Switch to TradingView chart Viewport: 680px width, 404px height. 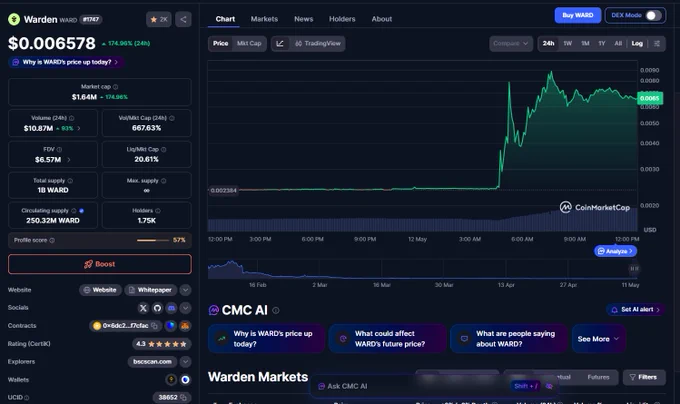click(x=318, y=43)
